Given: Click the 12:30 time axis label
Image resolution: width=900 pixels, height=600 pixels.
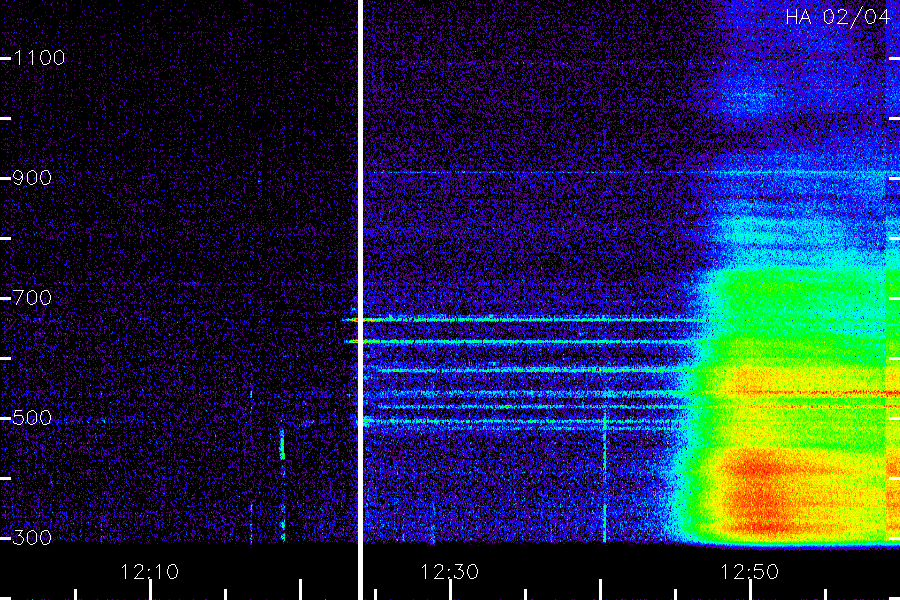Looking at the screenshot, I should (449, 572).
